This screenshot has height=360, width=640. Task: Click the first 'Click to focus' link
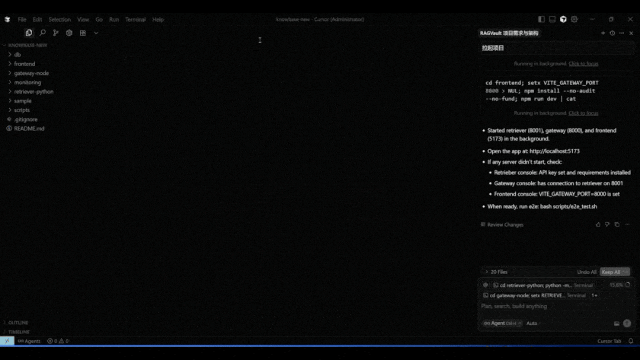coord(583,64)
